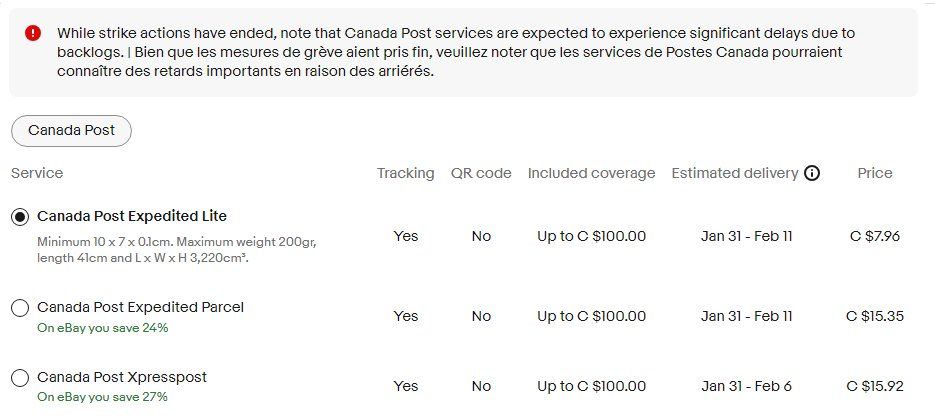Viewport: 935px width, 417px height.
Task: Click the Included coverage column header
Action: (x=592, y=174)
